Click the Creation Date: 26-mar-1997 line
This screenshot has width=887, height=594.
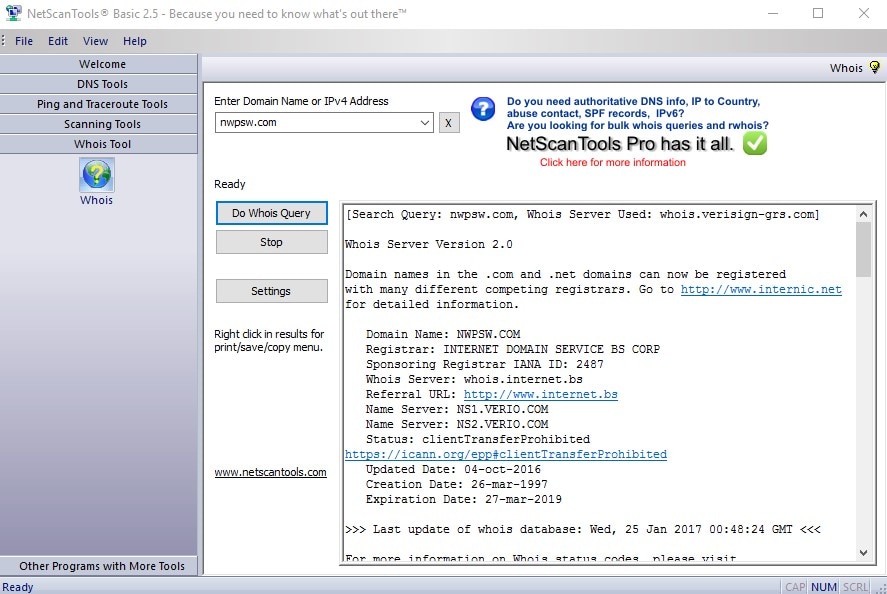coord(457,484)
